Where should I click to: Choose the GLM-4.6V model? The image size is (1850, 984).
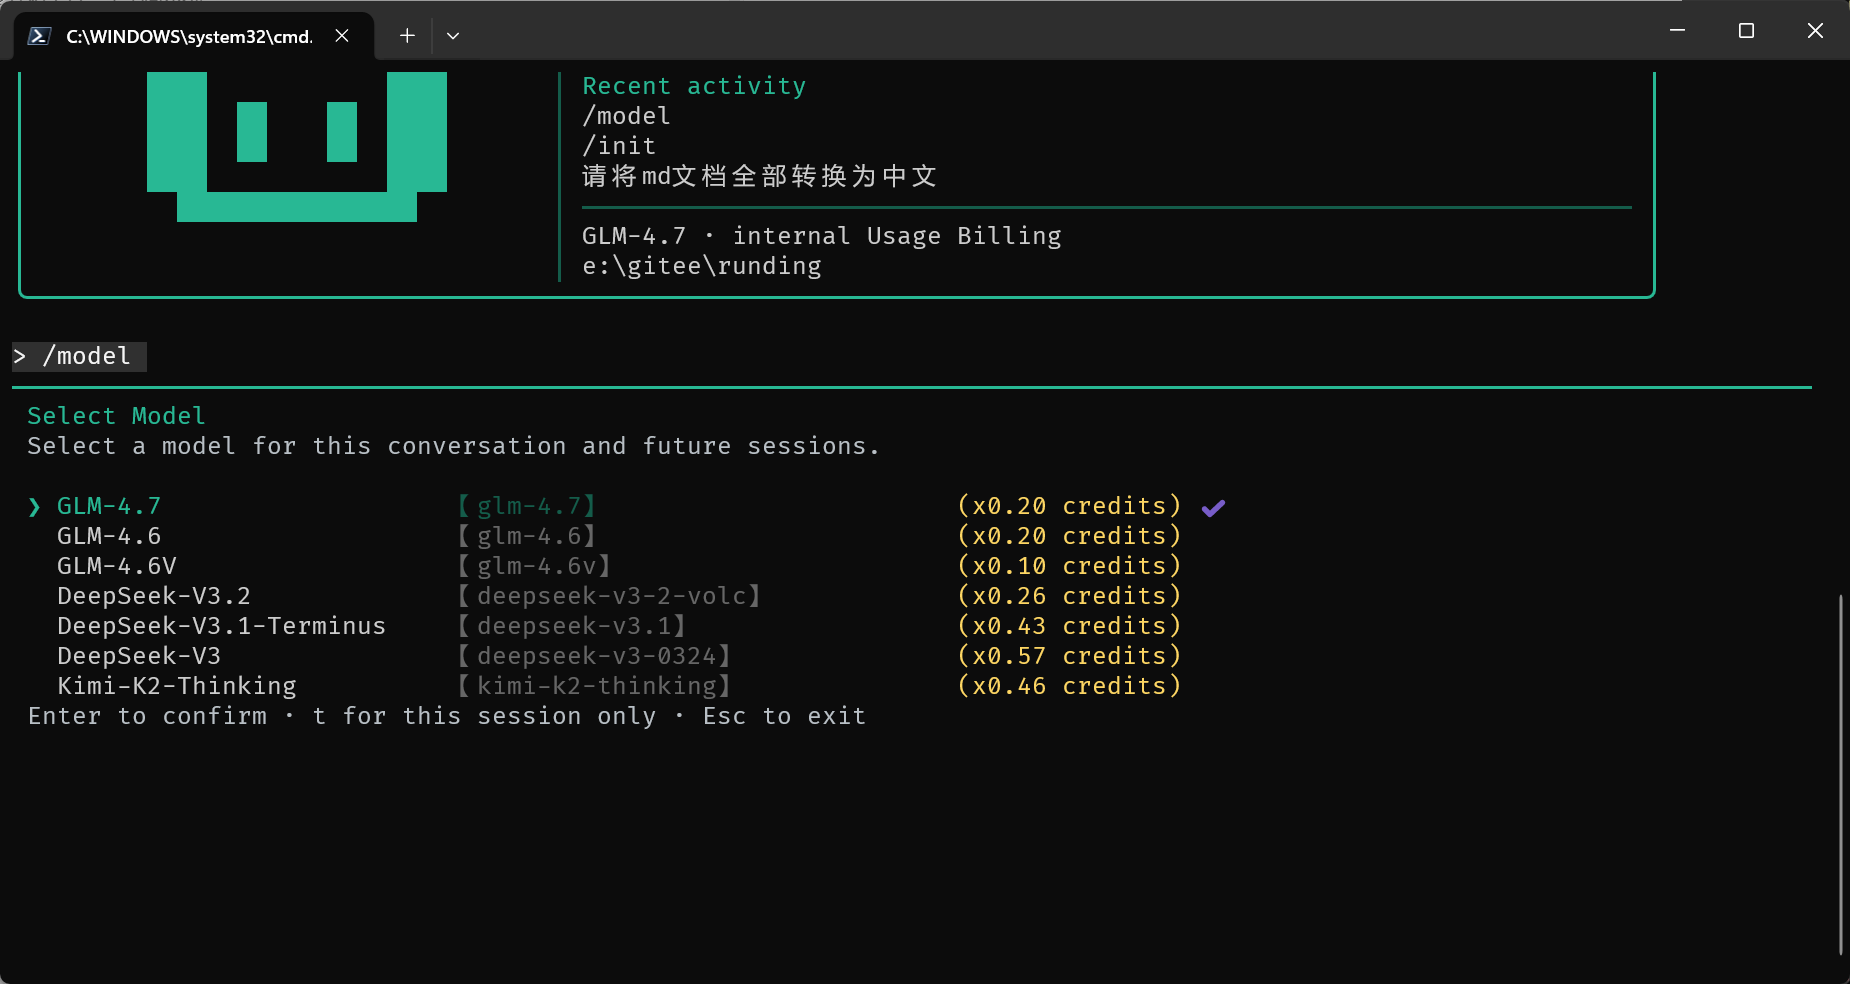tap(117, 566)
